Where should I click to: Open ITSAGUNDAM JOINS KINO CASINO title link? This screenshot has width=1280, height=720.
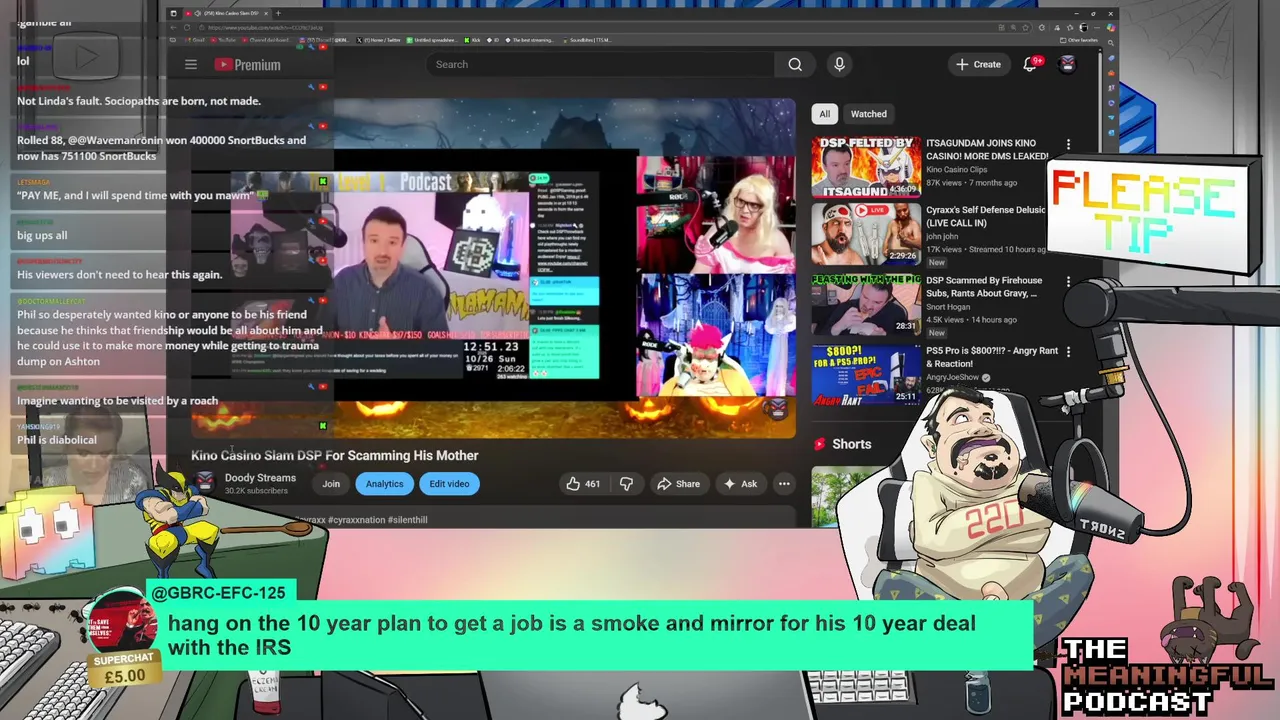pyautogui.click(x=986, y=149)
